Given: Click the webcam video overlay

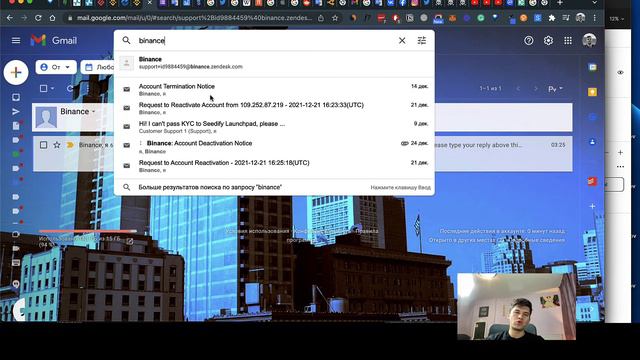Looking at the screenshot, I should coord(516,307).
